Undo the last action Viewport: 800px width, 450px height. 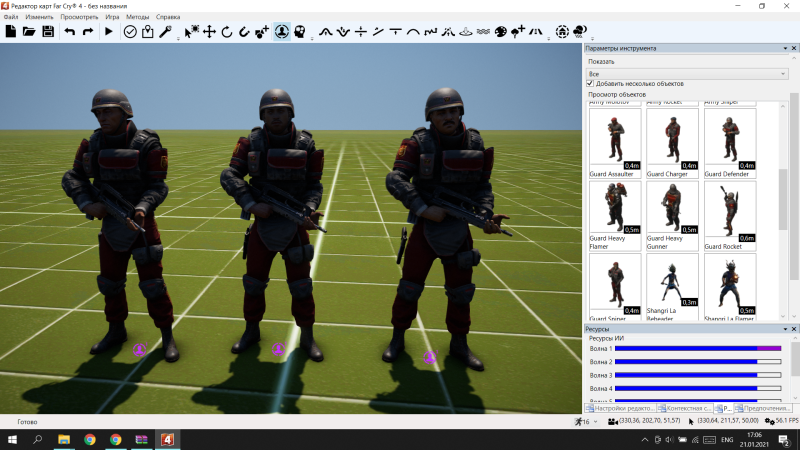point(70,32)
